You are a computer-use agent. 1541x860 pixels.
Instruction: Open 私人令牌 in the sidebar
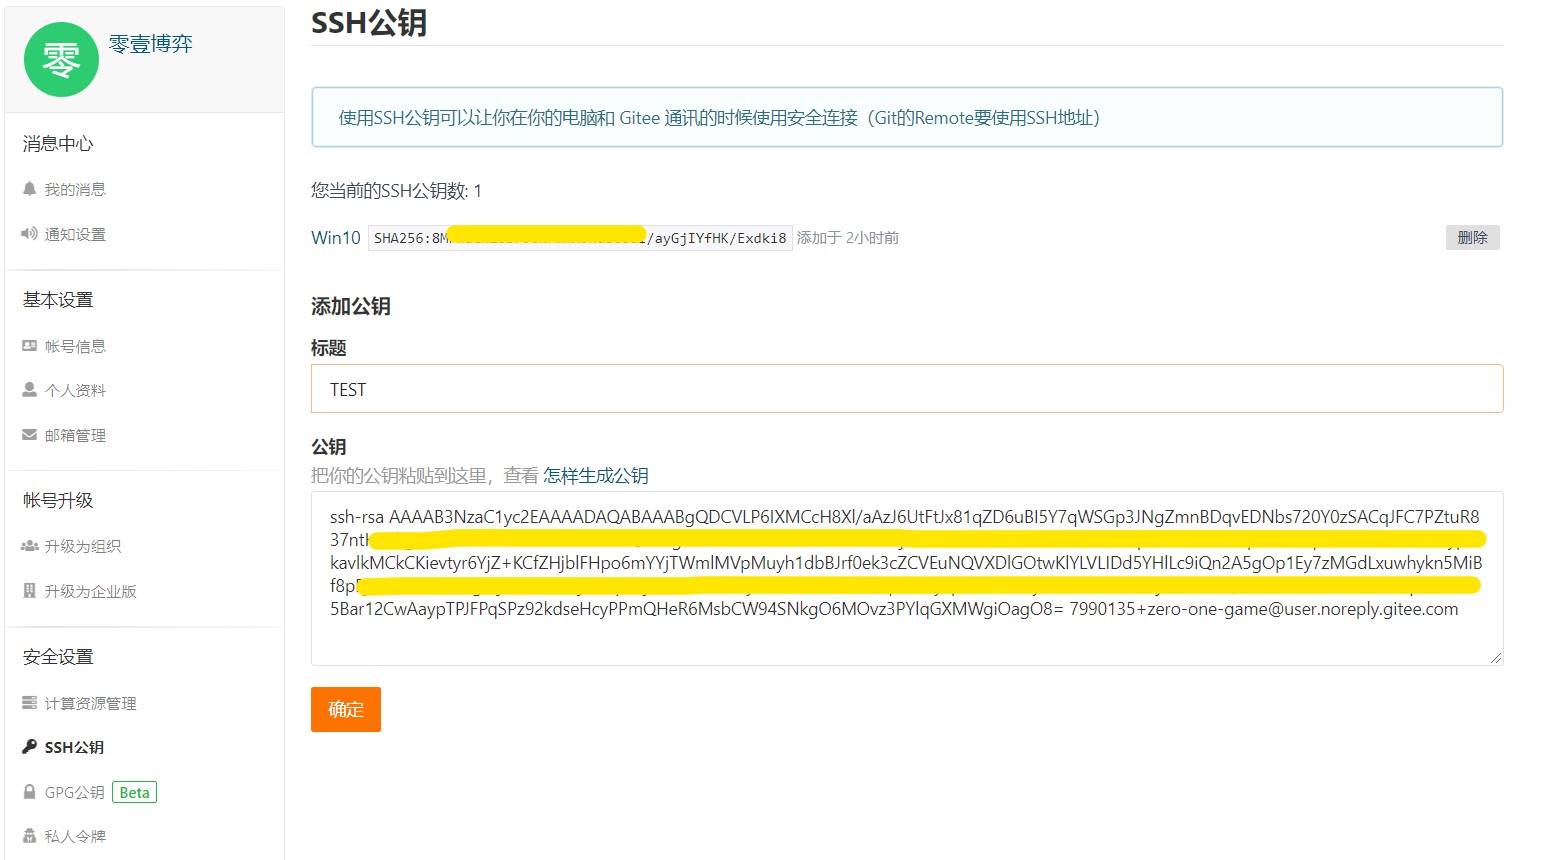click(x=75, y=836)
